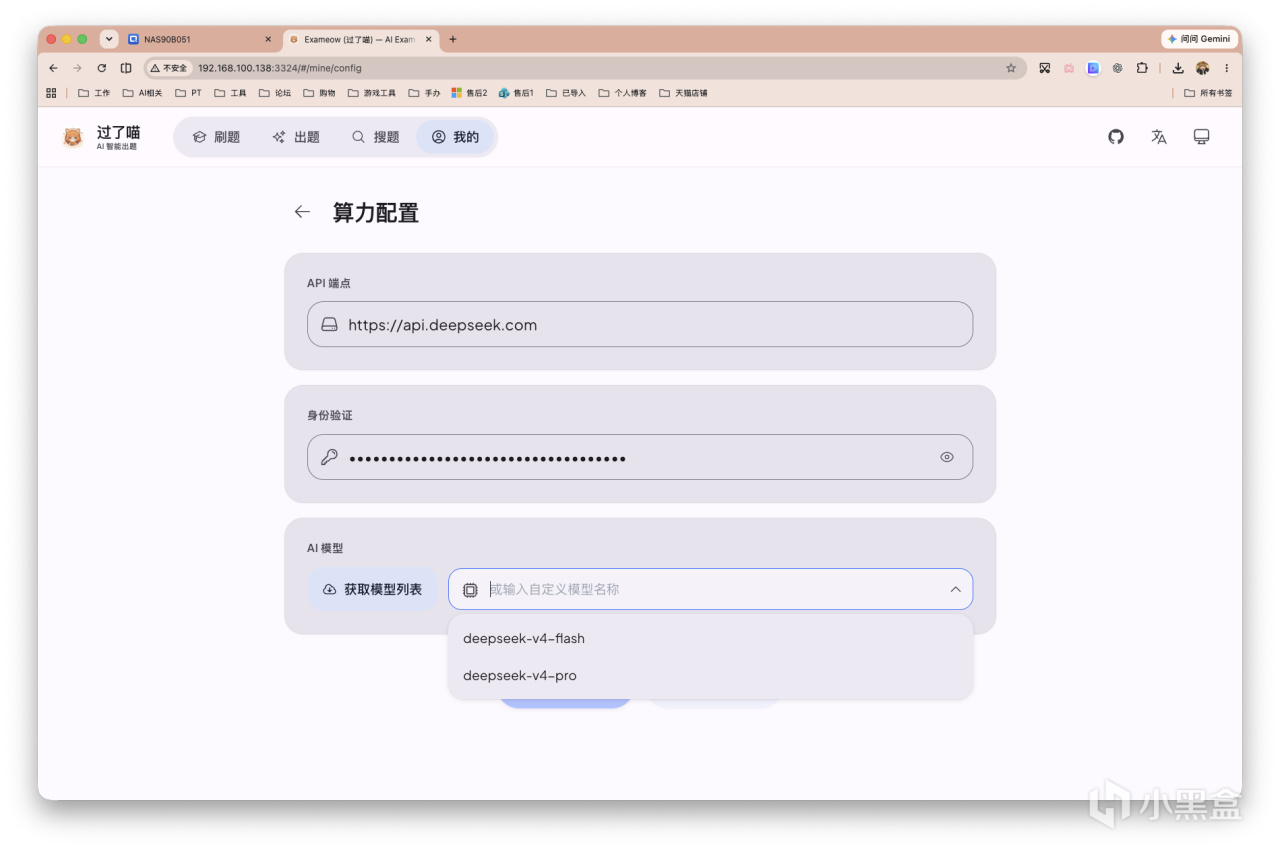Open the 售后2 bookmark
Screen dimensions: 1280x850
click(x=469, y=93)
